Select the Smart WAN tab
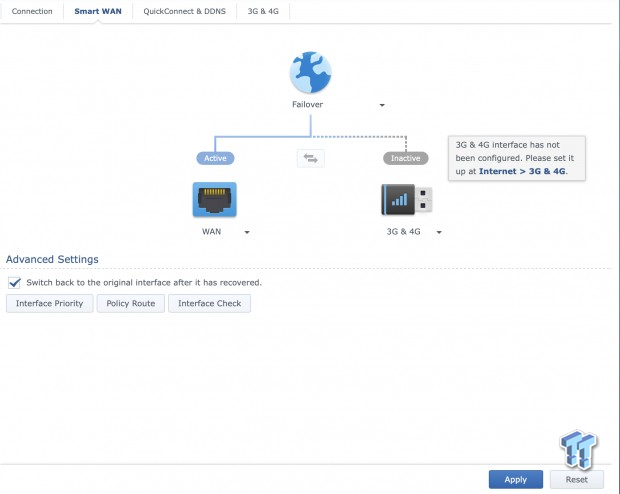 tap(98, 11)
